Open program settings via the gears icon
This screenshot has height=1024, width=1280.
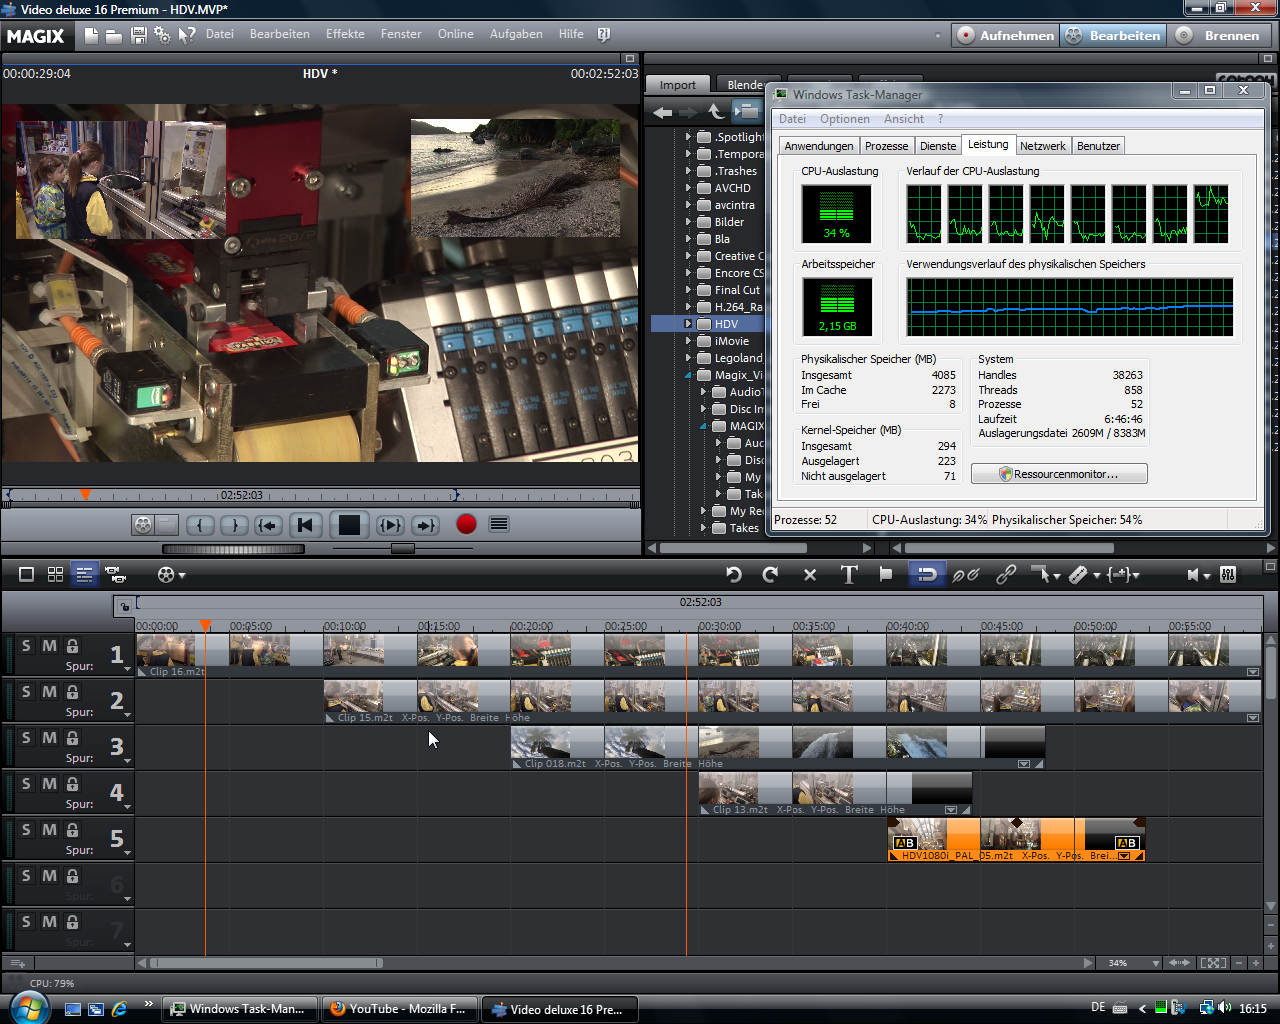[162, 35]
